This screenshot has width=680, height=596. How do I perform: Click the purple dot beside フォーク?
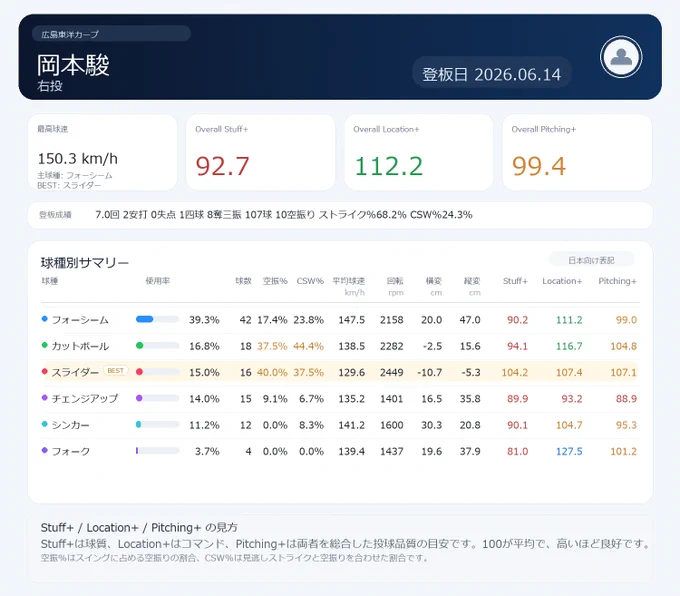pyautogui.click(x=44, y=450)
